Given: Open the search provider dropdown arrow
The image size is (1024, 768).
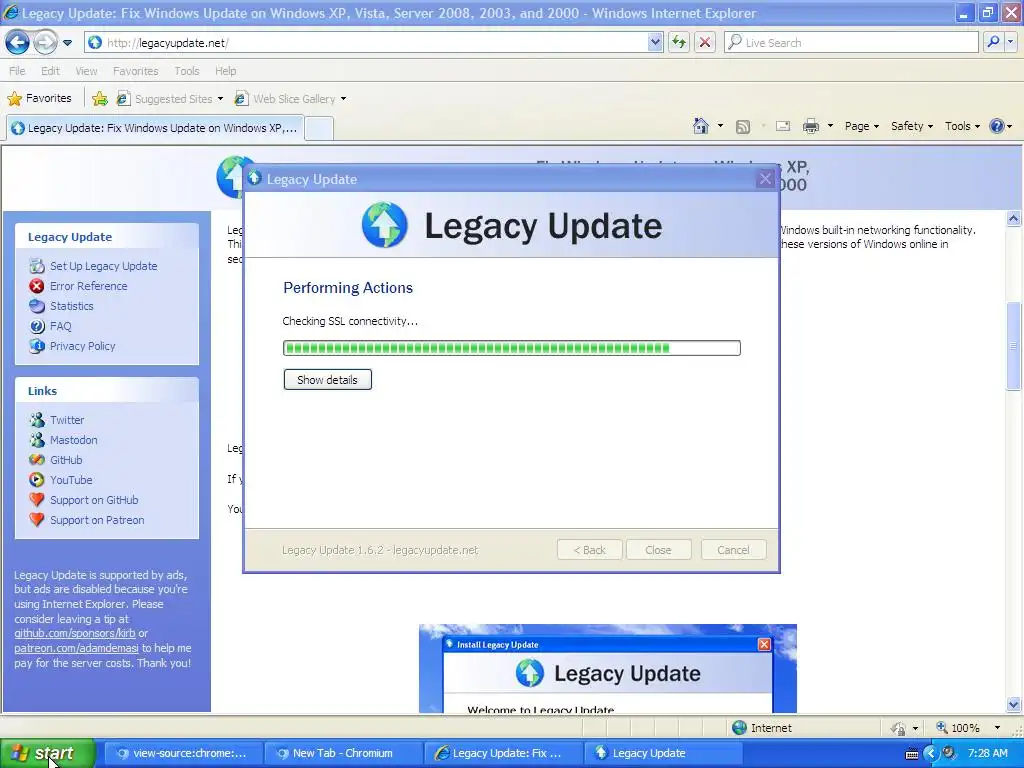Looking at the screenshot, I should coord(1010,42).
